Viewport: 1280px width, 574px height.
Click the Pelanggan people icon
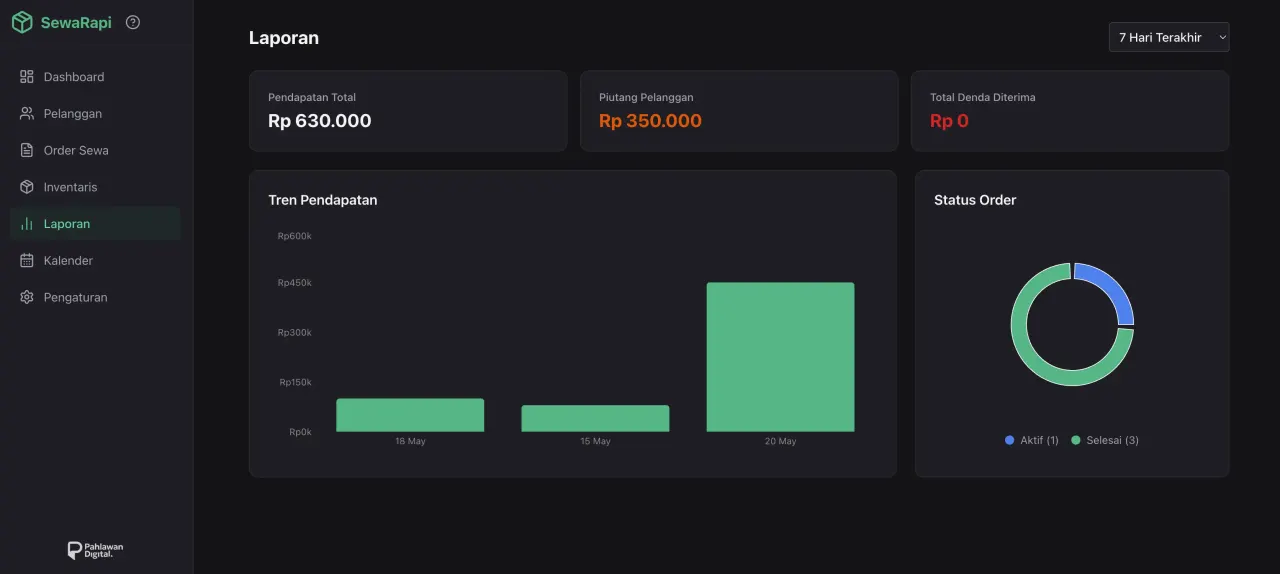27,114
